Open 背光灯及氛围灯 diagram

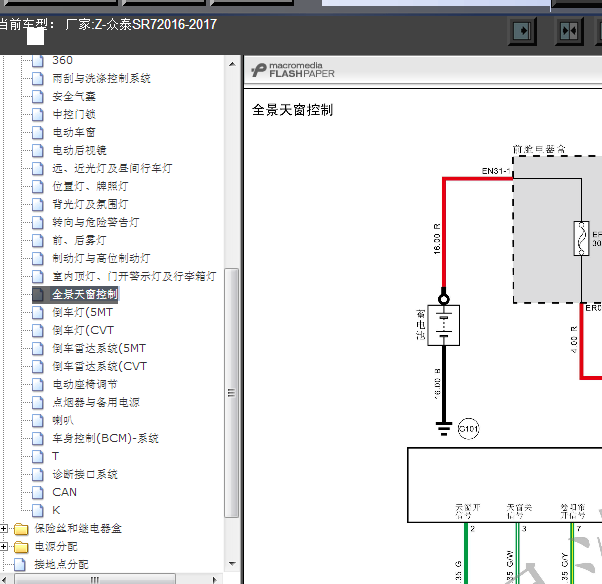click(90, 204)
